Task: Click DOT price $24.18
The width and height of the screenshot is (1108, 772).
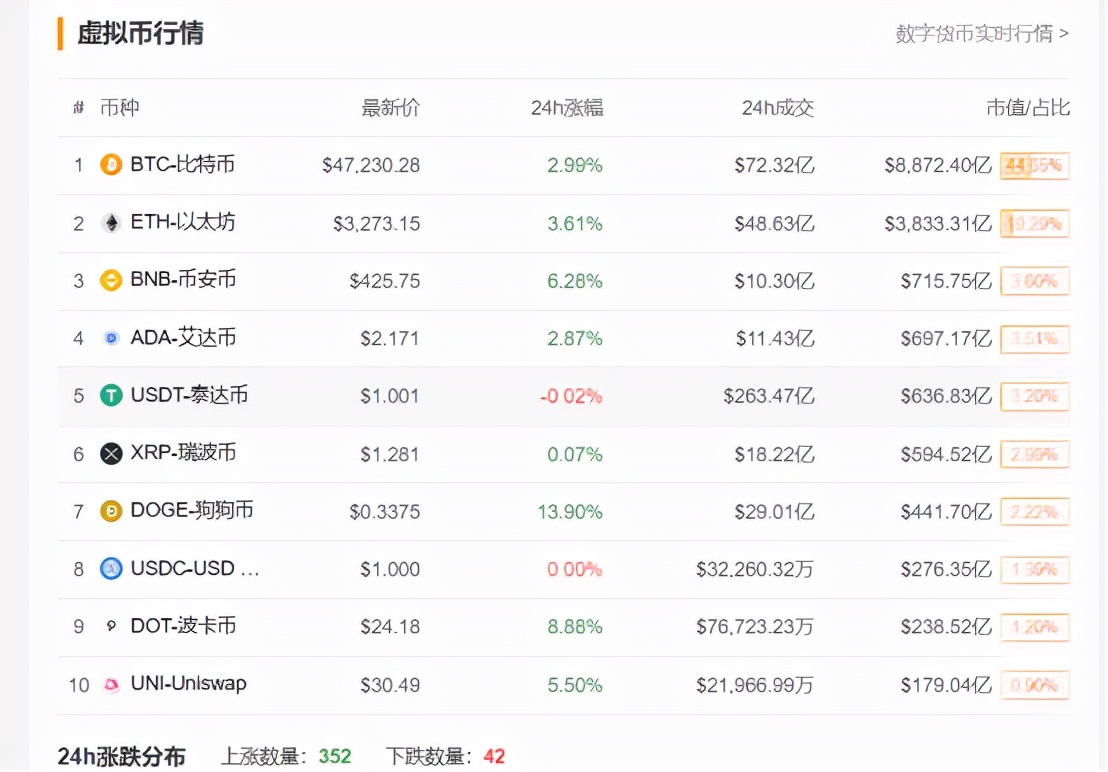Action: (x=390, y=627)
